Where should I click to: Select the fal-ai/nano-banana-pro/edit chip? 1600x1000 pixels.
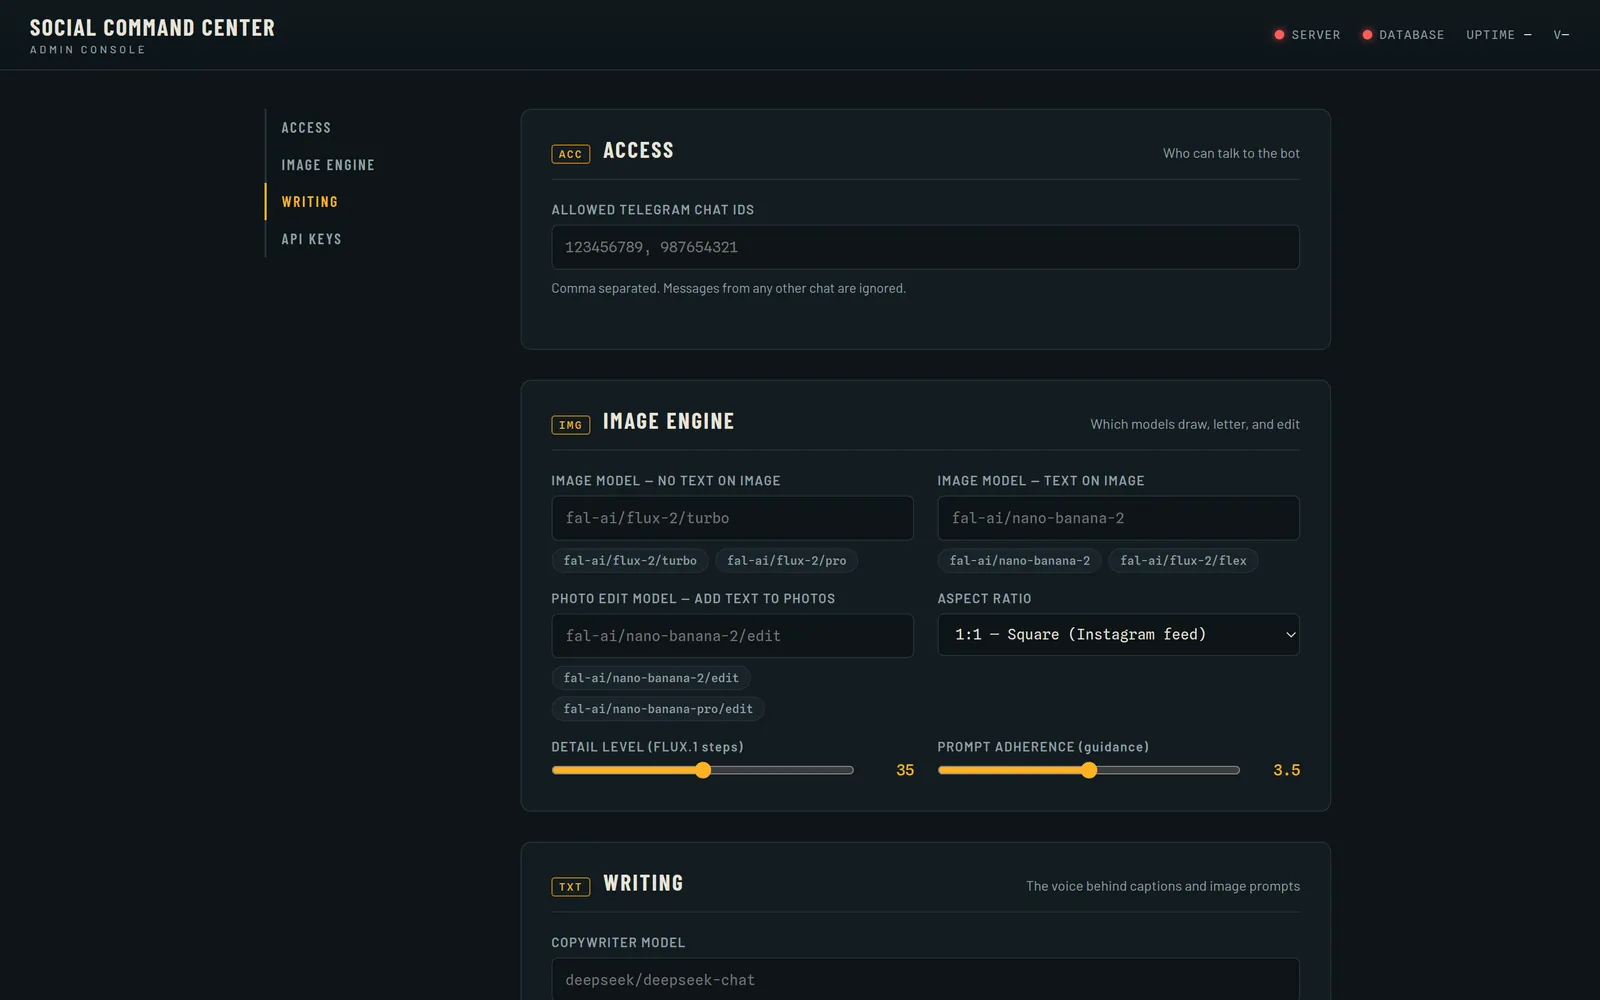[x=658, y=709]
